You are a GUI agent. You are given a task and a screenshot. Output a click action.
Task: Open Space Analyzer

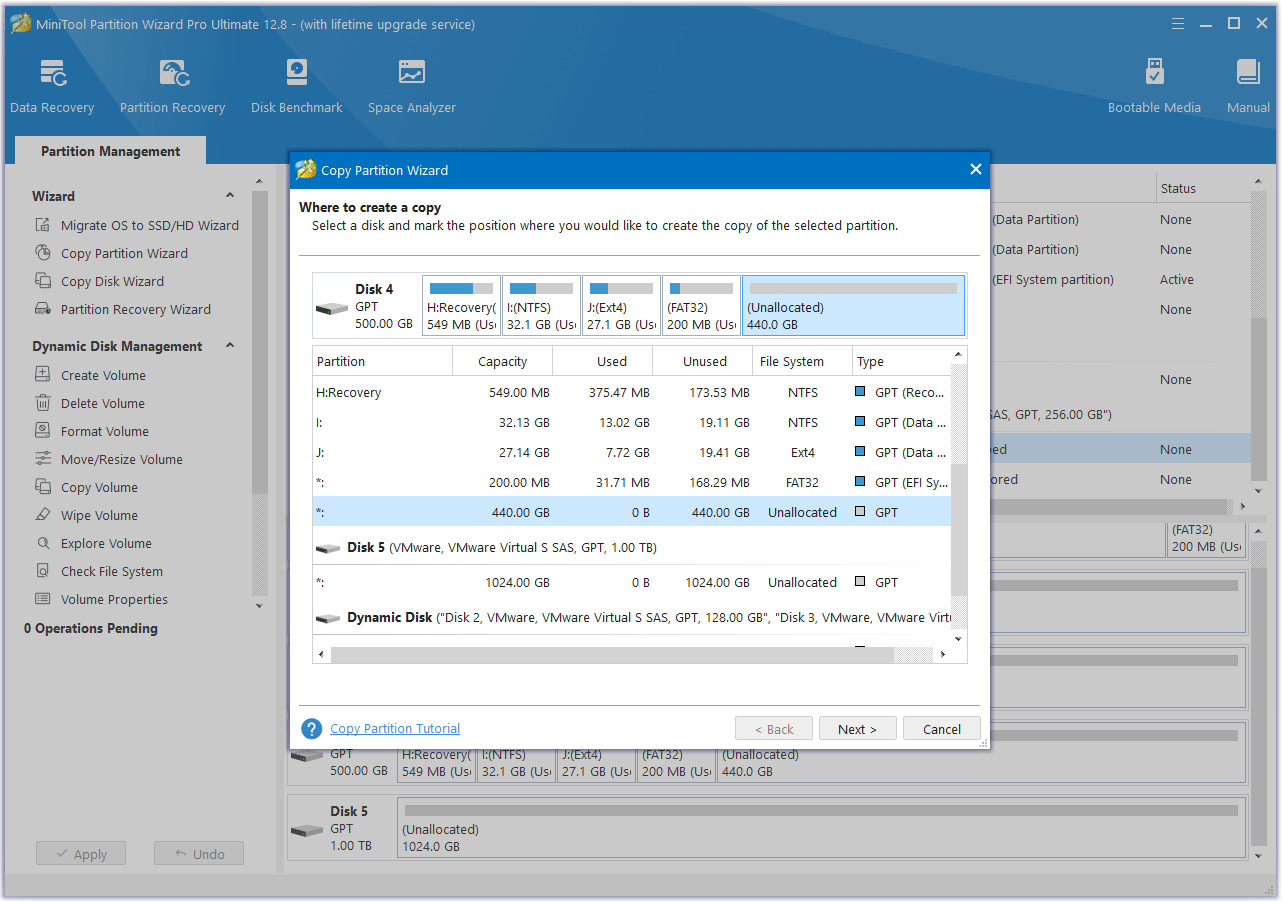[x=411, y=86]
